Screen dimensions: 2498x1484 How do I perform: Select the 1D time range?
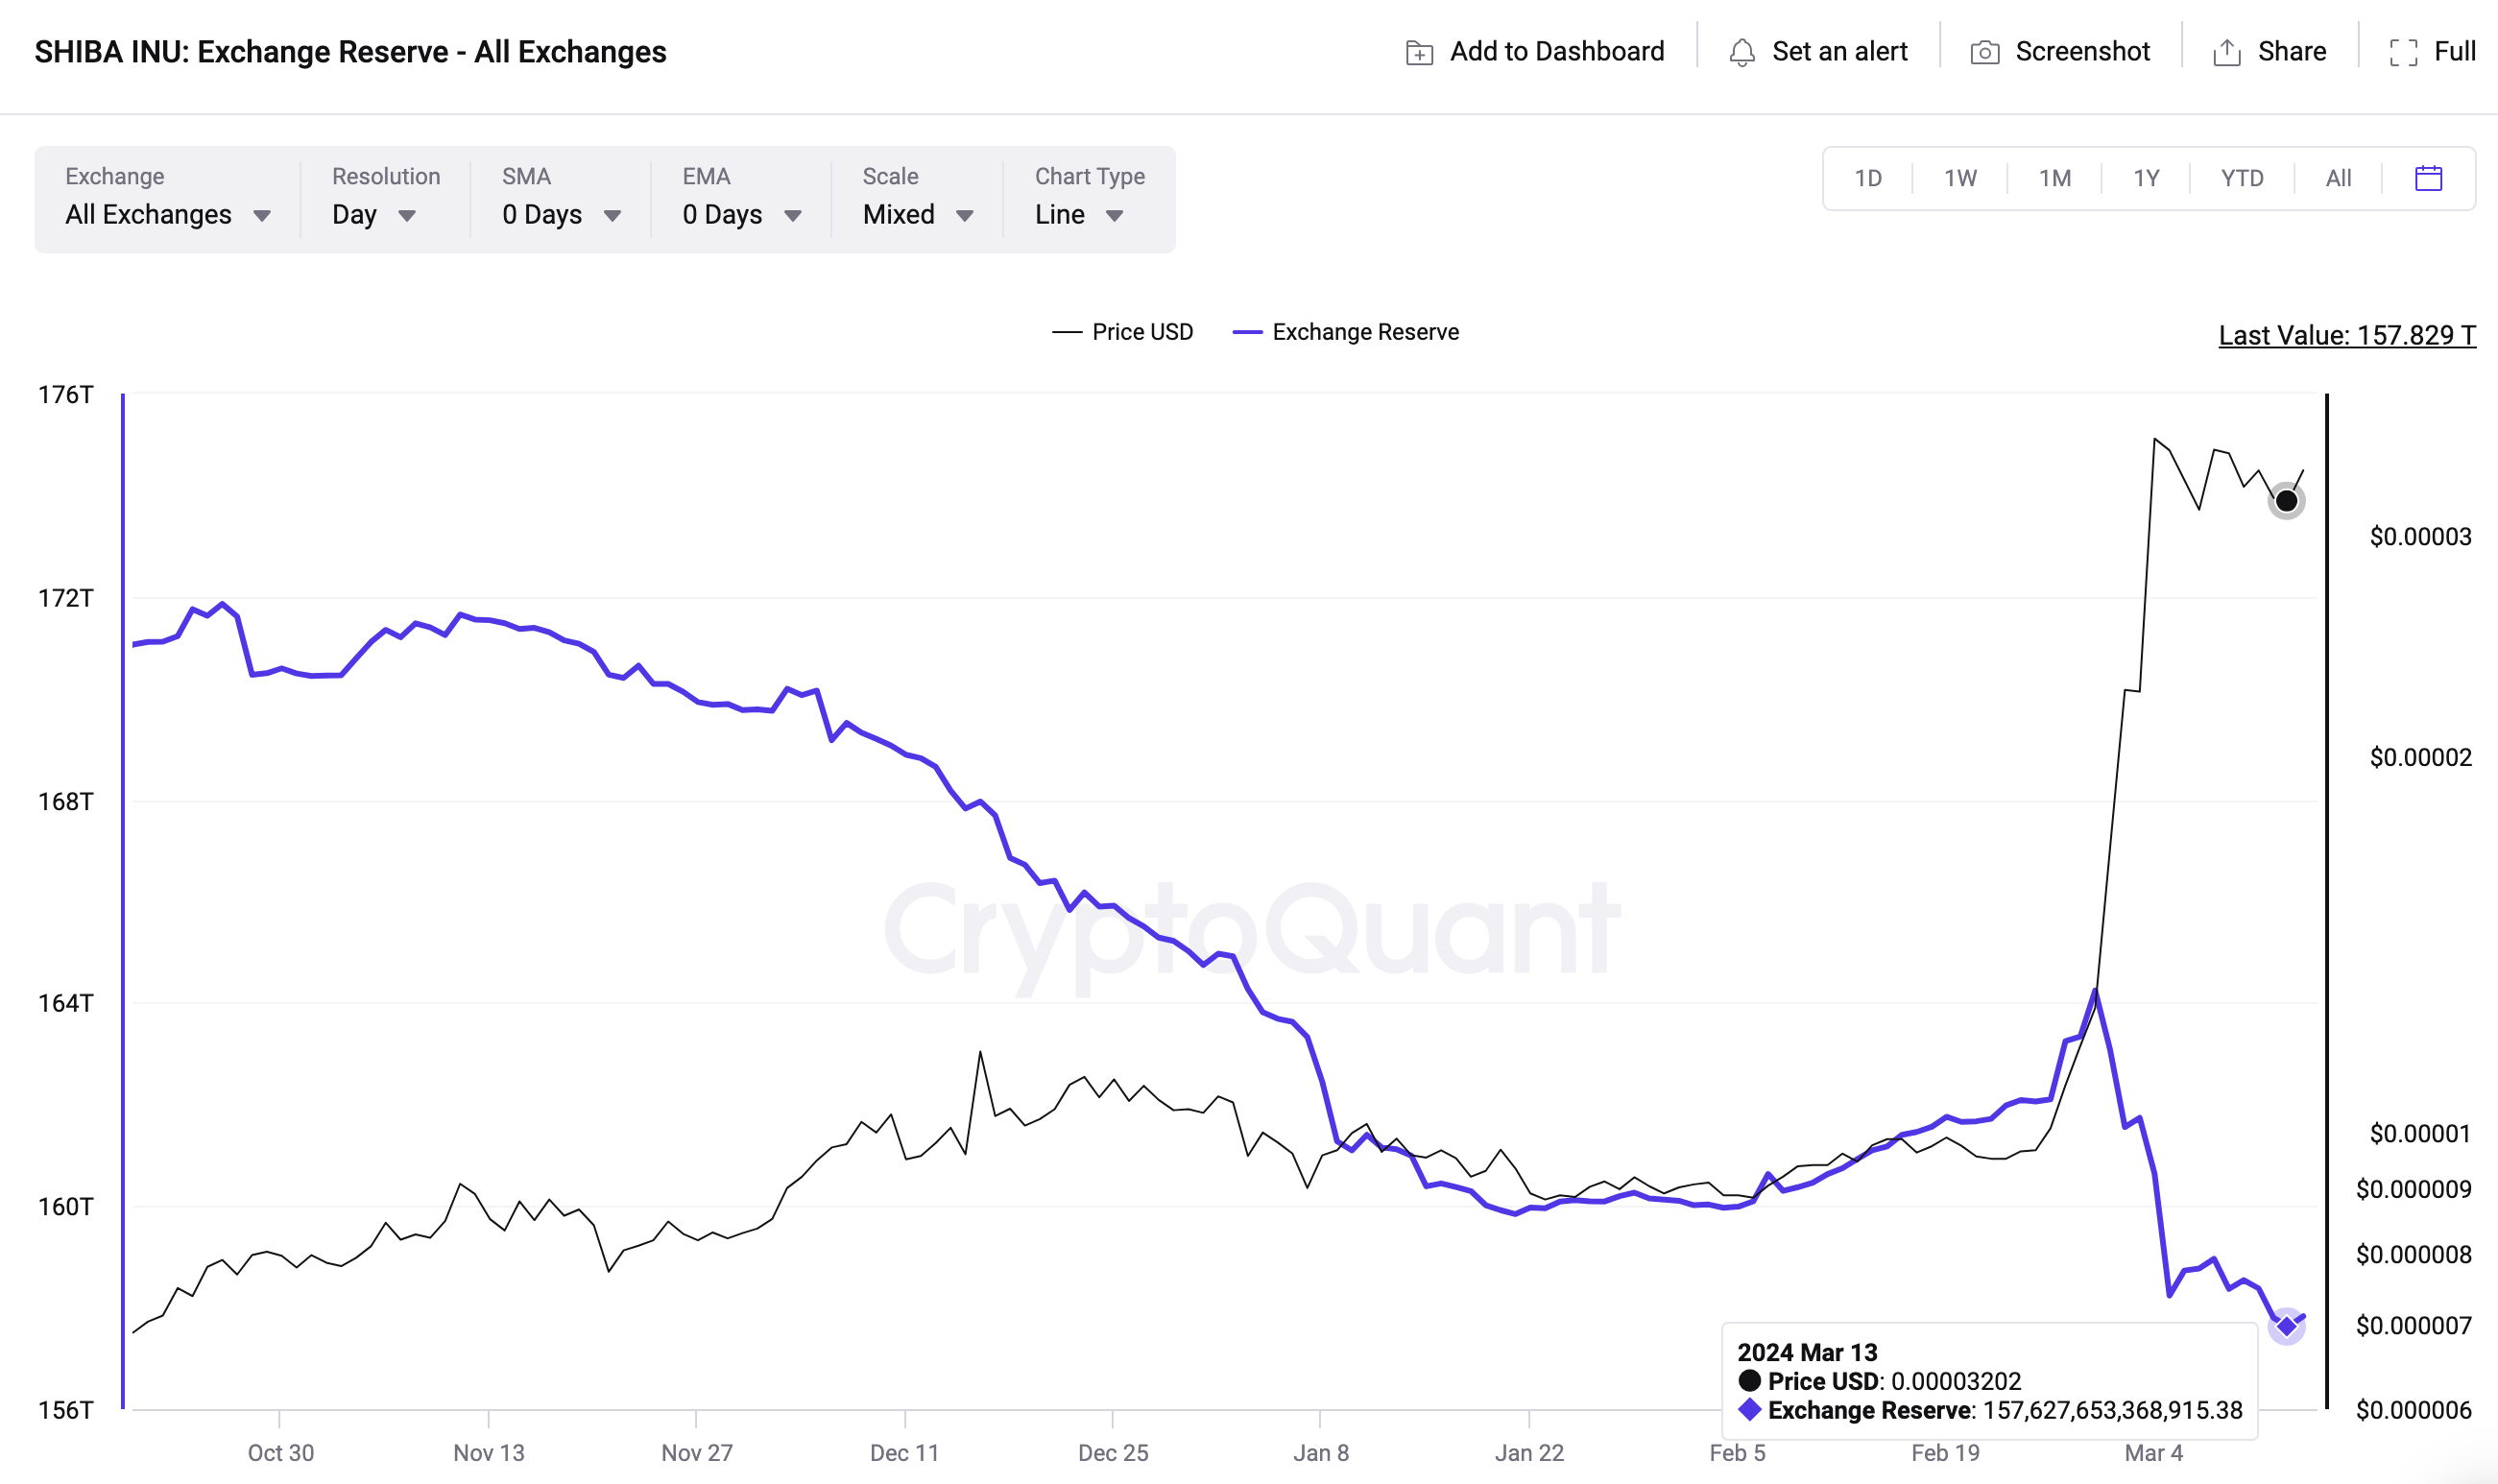tap(1867, 178)
